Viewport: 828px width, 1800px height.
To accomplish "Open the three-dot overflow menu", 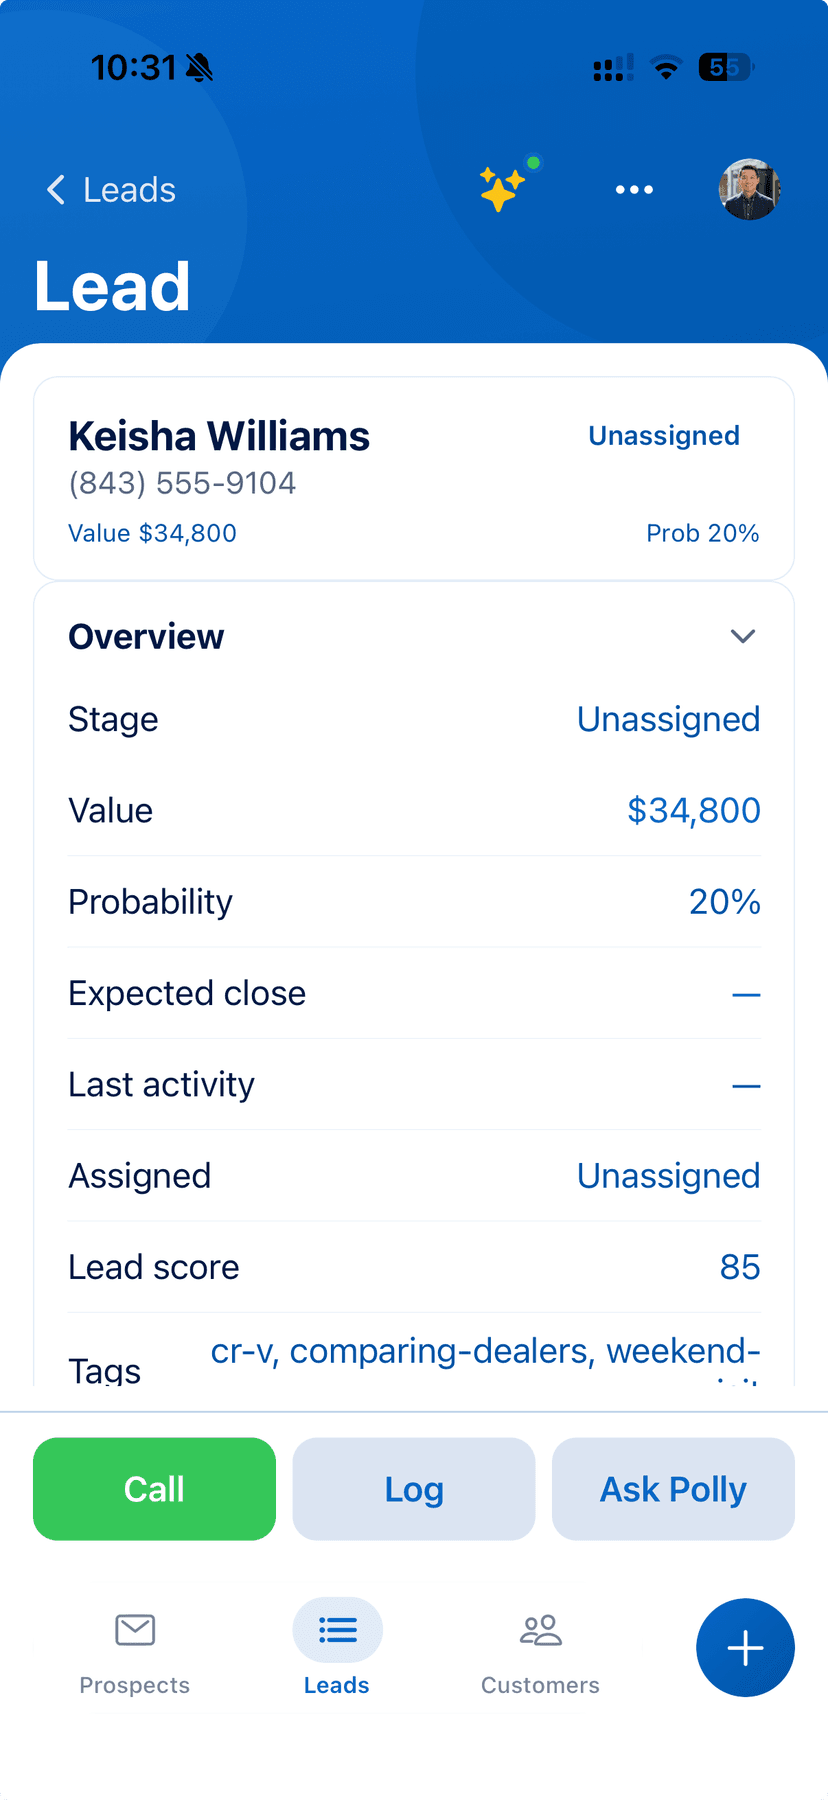I will tap(634, 189).
